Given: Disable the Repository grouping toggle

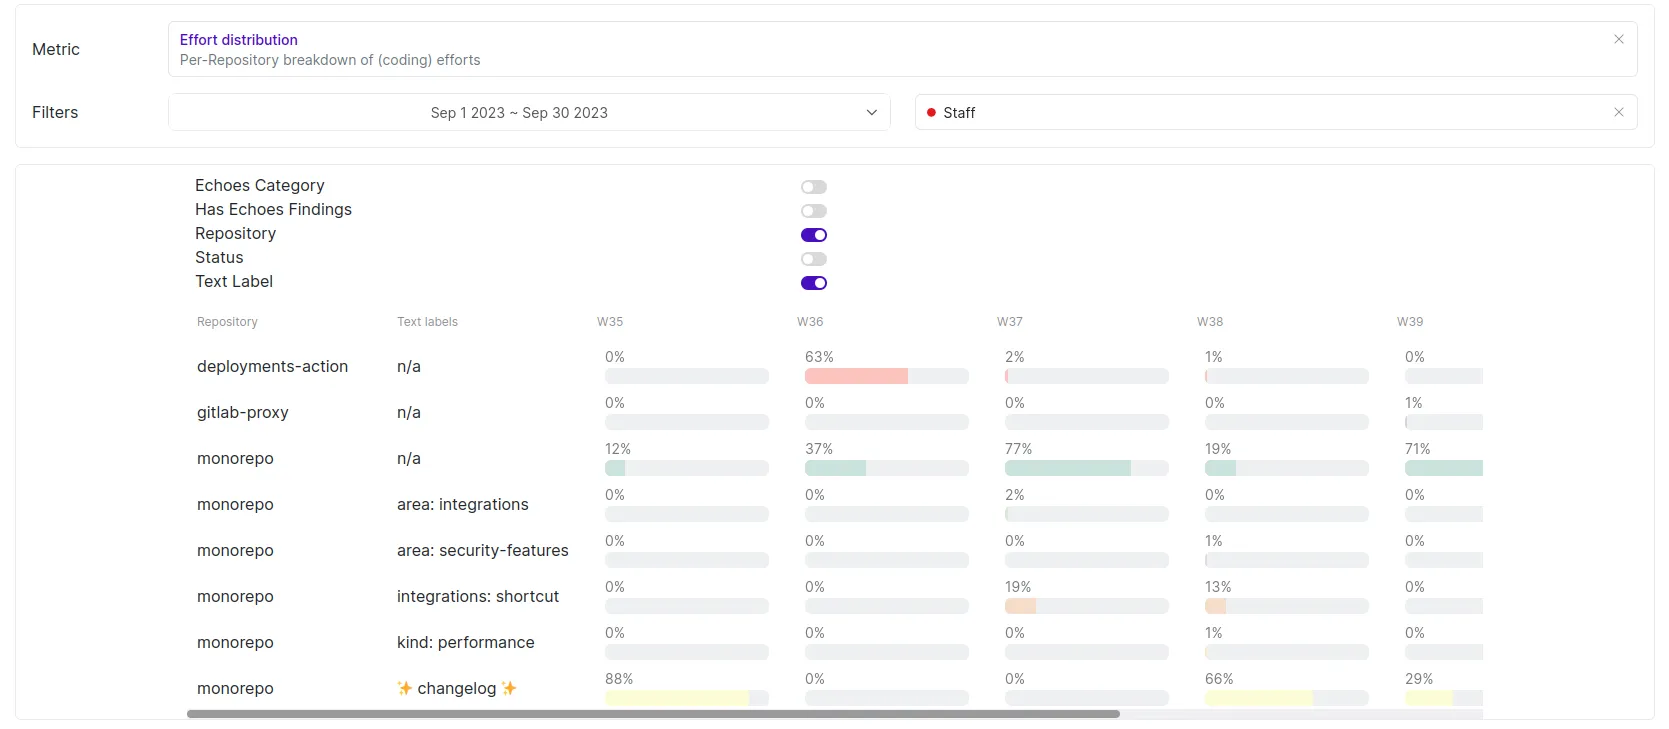Looking at the screenshot, I should [x=814, y=235].
